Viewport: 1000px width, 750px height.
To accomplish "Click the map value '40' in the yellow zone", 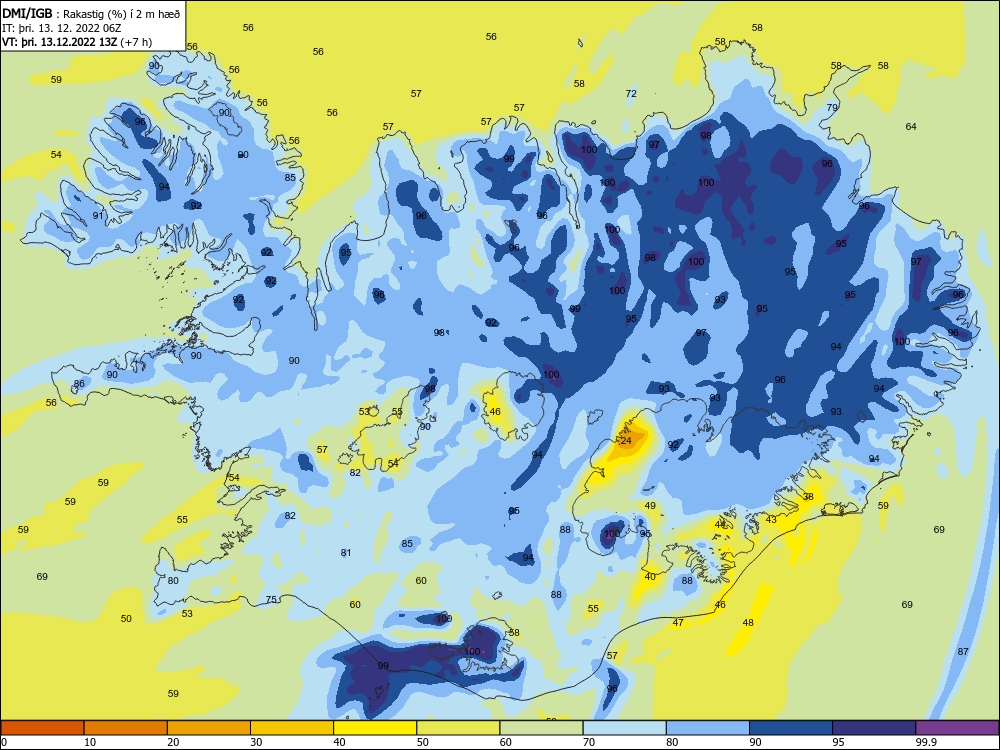I will [x=651, y=576].
